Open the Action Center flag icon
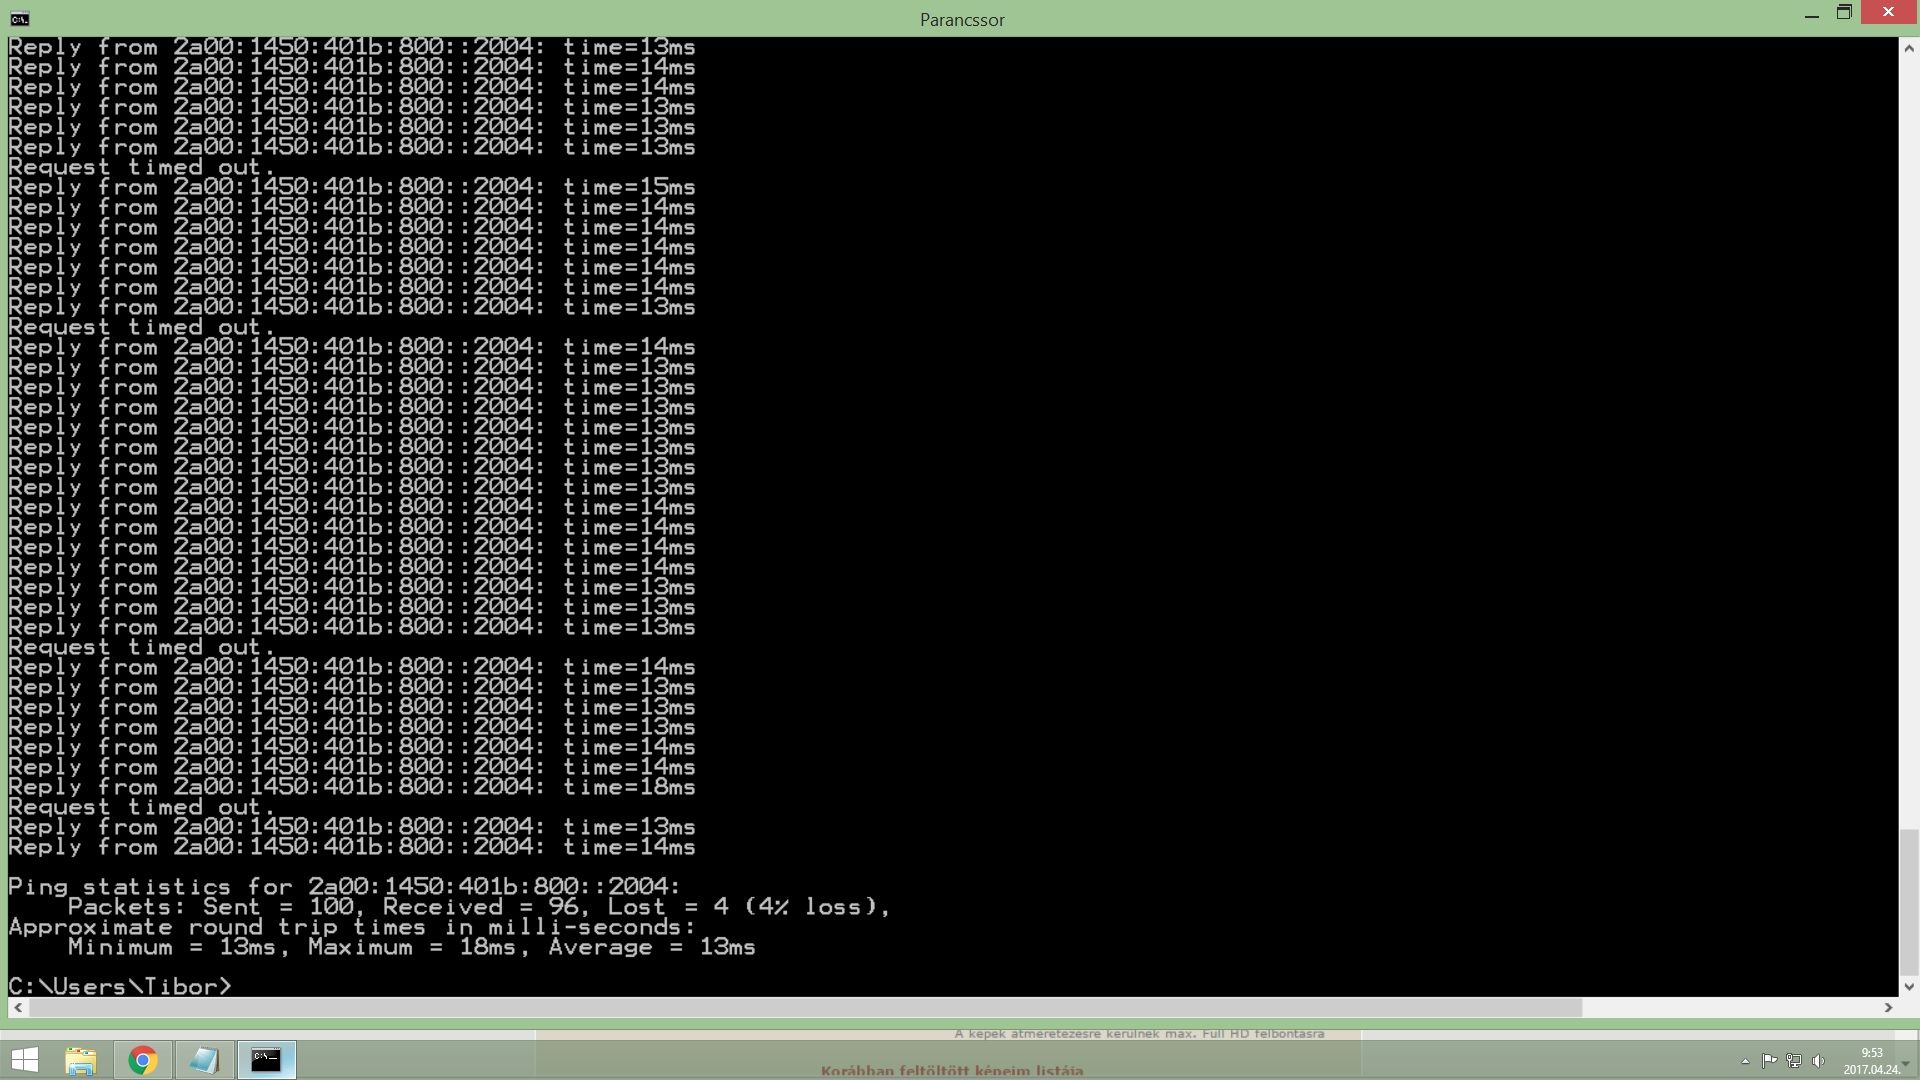Image resolution: width=1920 pixels, height=1080 pixels. [x=1769, y=1061]
